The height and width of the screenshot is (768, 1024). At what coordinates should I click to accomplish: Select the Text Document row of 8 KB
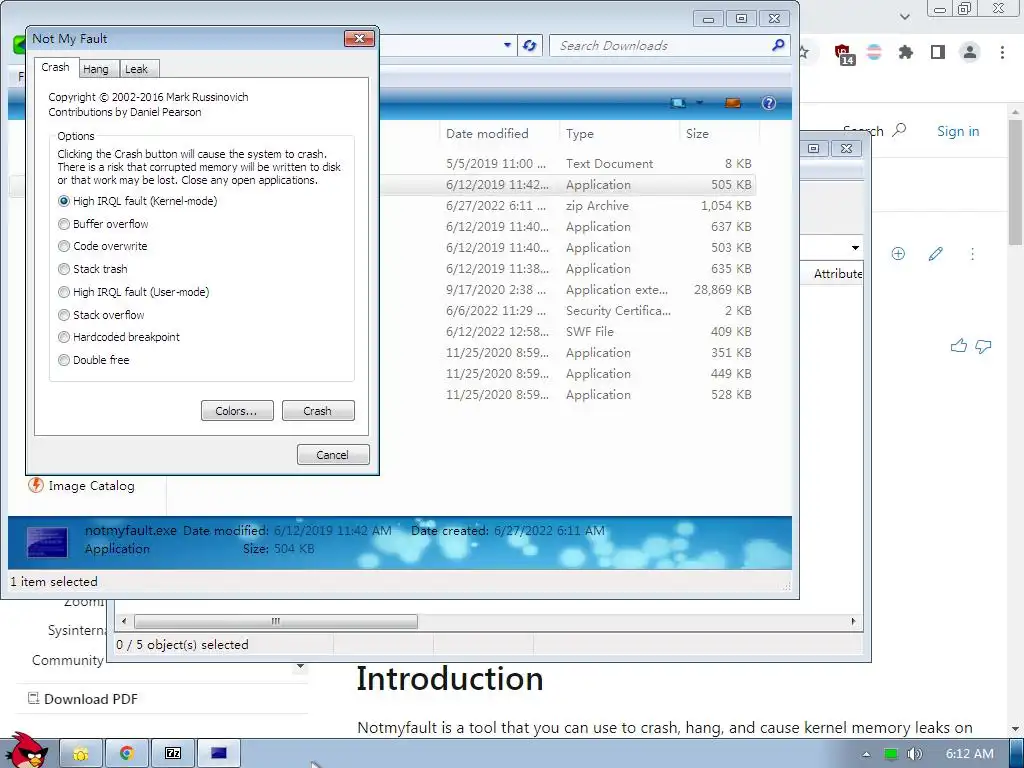(568, 164)
